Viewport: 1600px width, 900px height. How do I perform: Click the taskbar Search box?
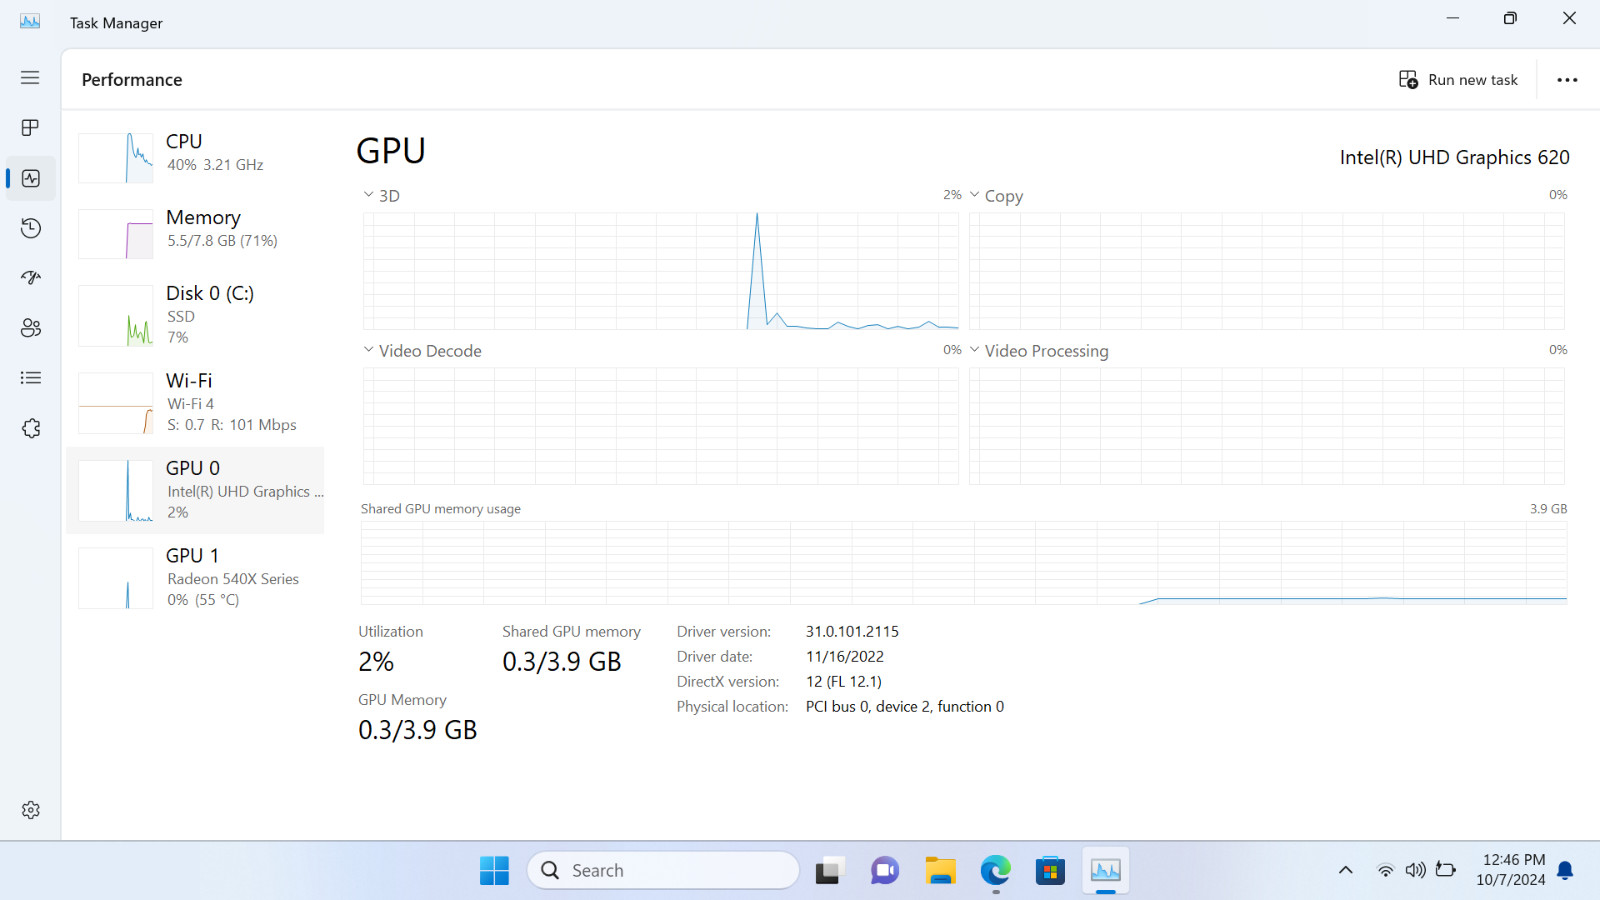663,871
